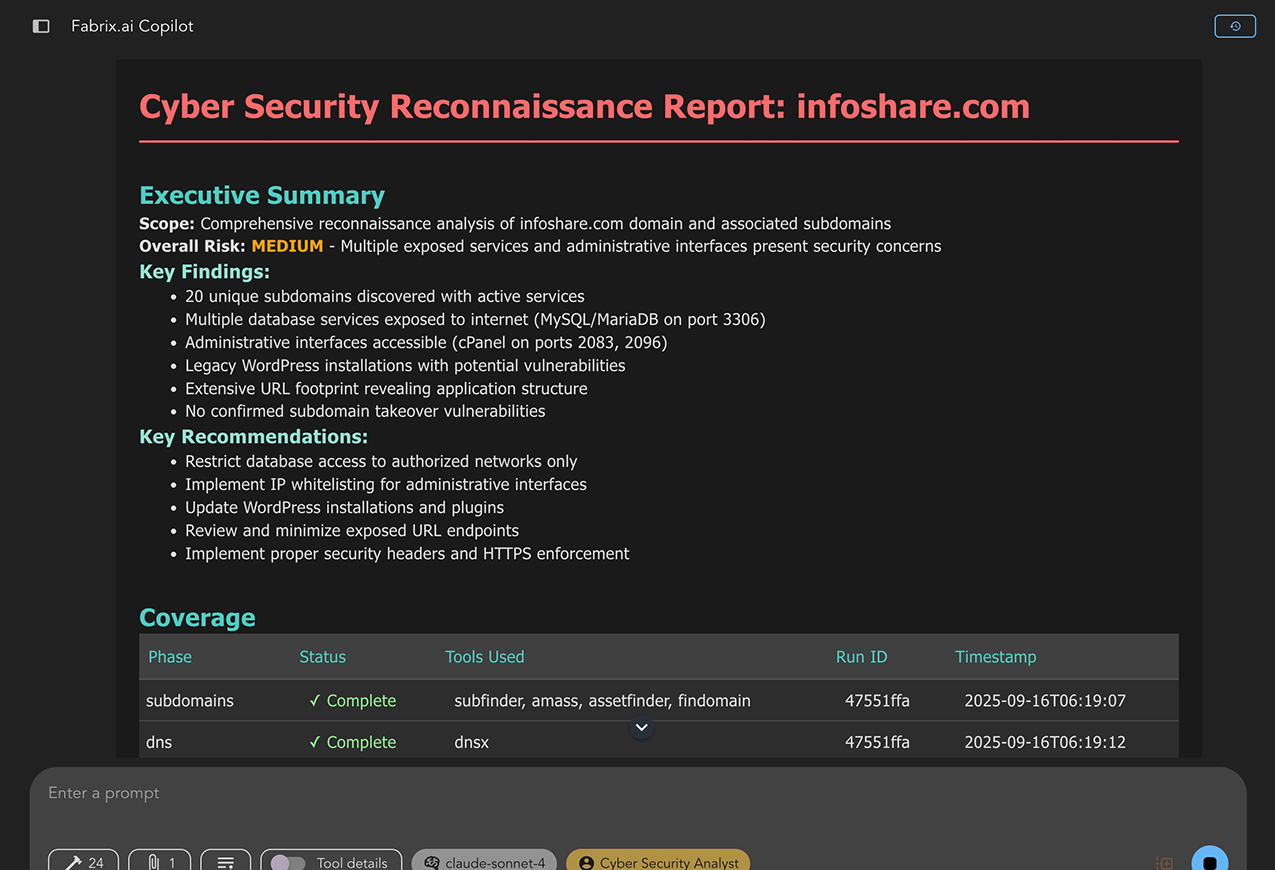Screen dimensions: 1275x870
Task: Click the Phase column header
Action: 170,657
